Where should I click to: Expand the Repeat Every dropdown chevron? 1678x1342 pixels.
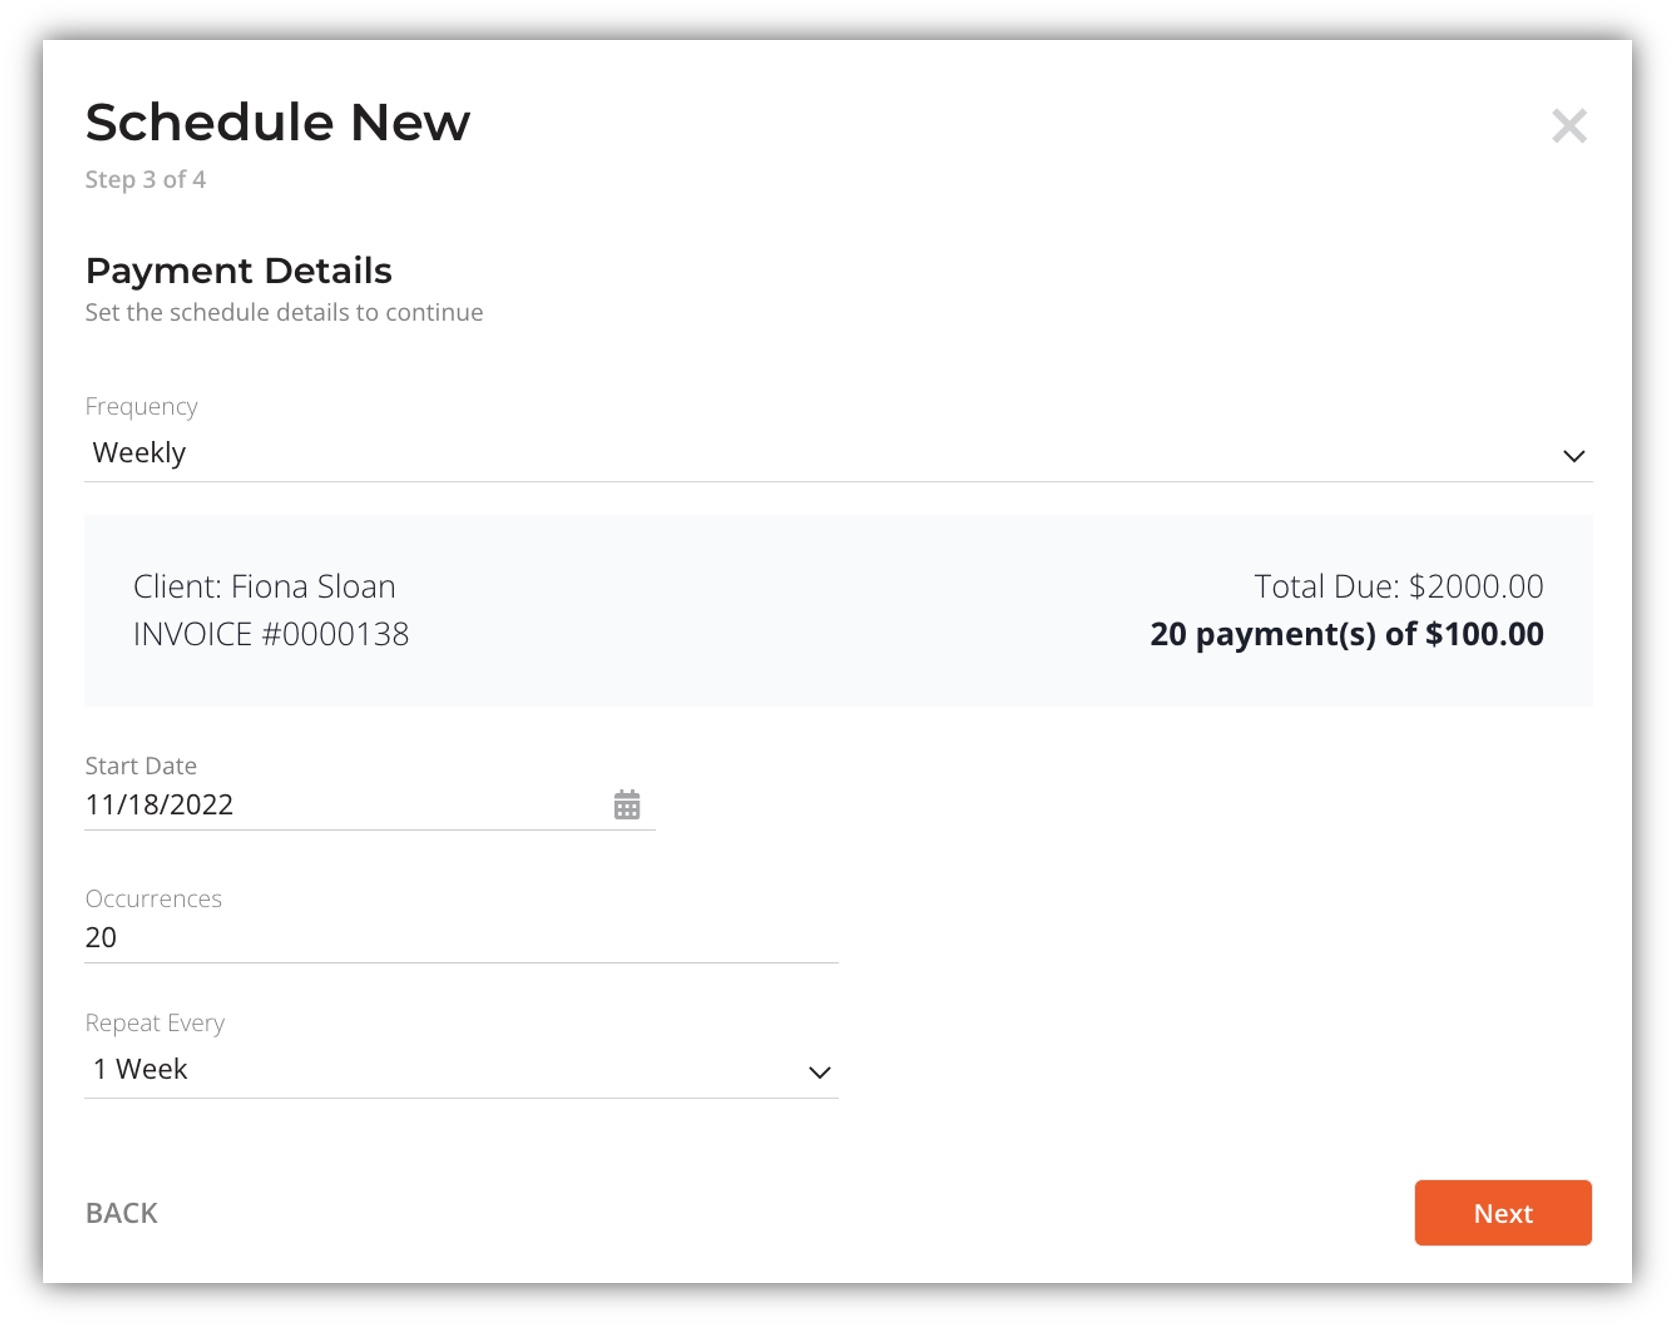point(819,1072)
